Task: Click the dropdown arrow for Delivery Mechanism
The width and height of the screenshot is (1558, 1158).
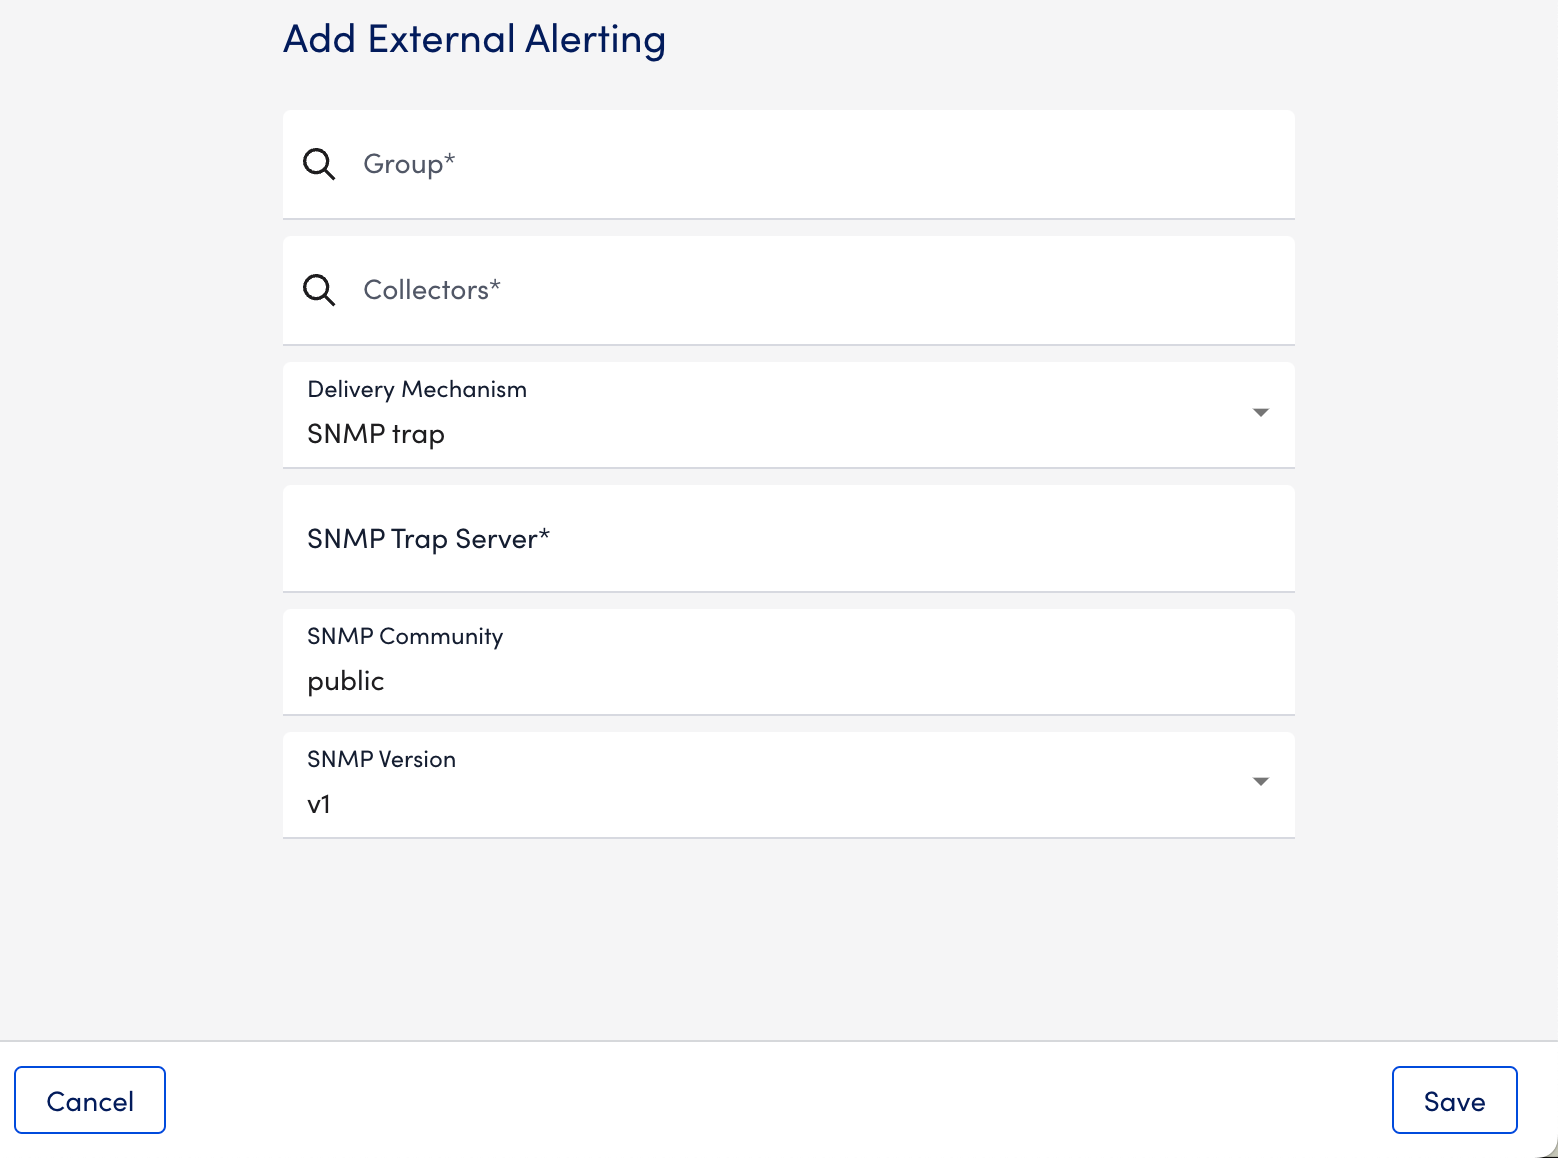Action: pos(1260,412)
